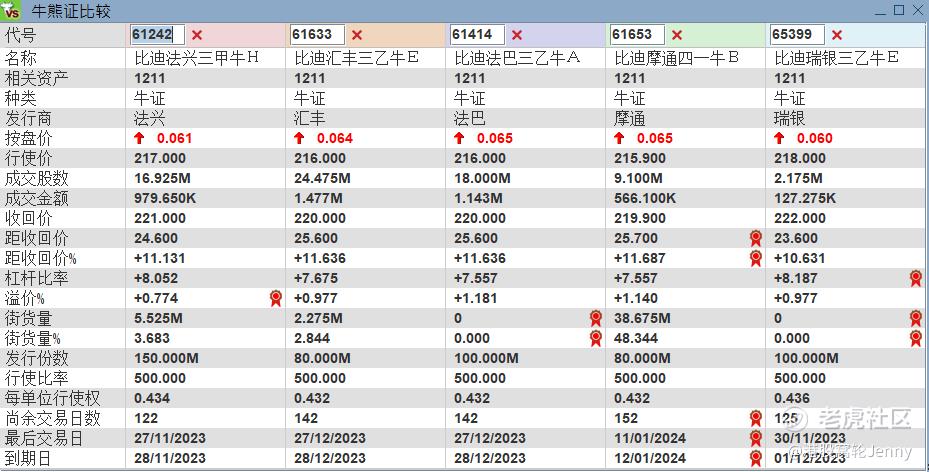Click red up arrow beside price 0.061
Viewport: 929px width, 472px height.
[139, 138]
